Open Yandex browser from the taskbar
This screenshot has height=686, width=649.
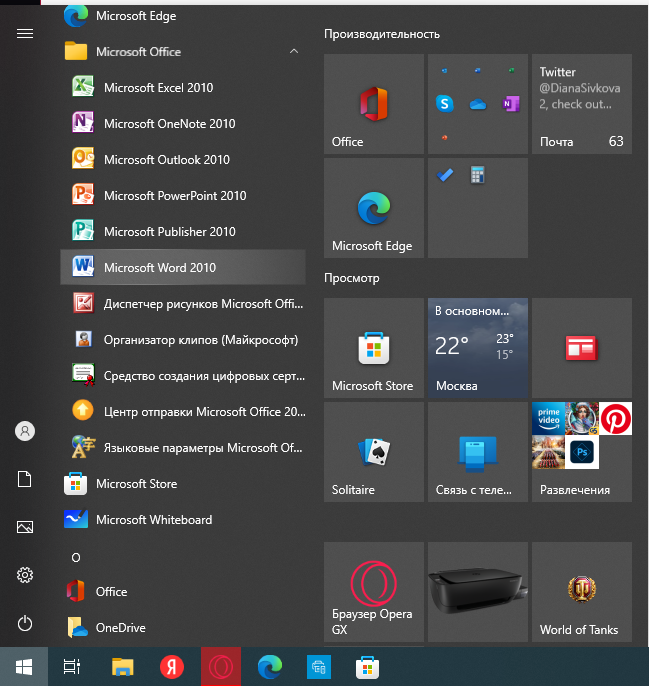(172, 667)
